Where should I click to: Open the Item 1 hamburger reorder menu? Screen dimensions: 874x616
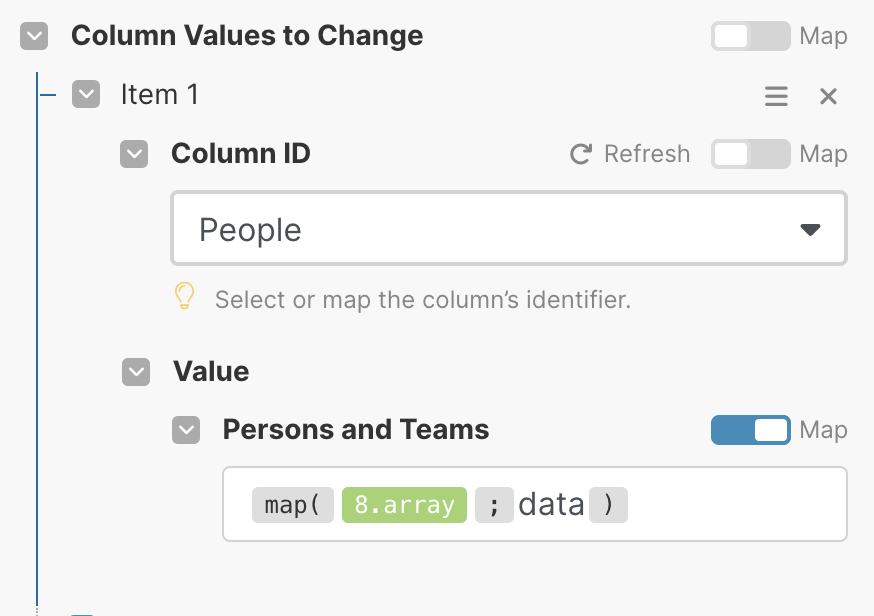[x=776, y=96]
